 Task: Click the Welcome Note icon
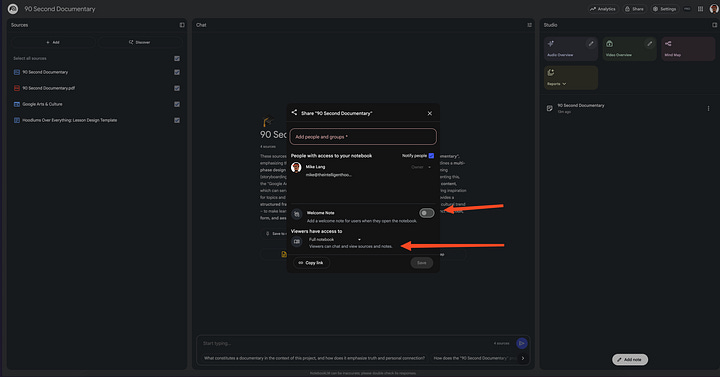[297, 214]
